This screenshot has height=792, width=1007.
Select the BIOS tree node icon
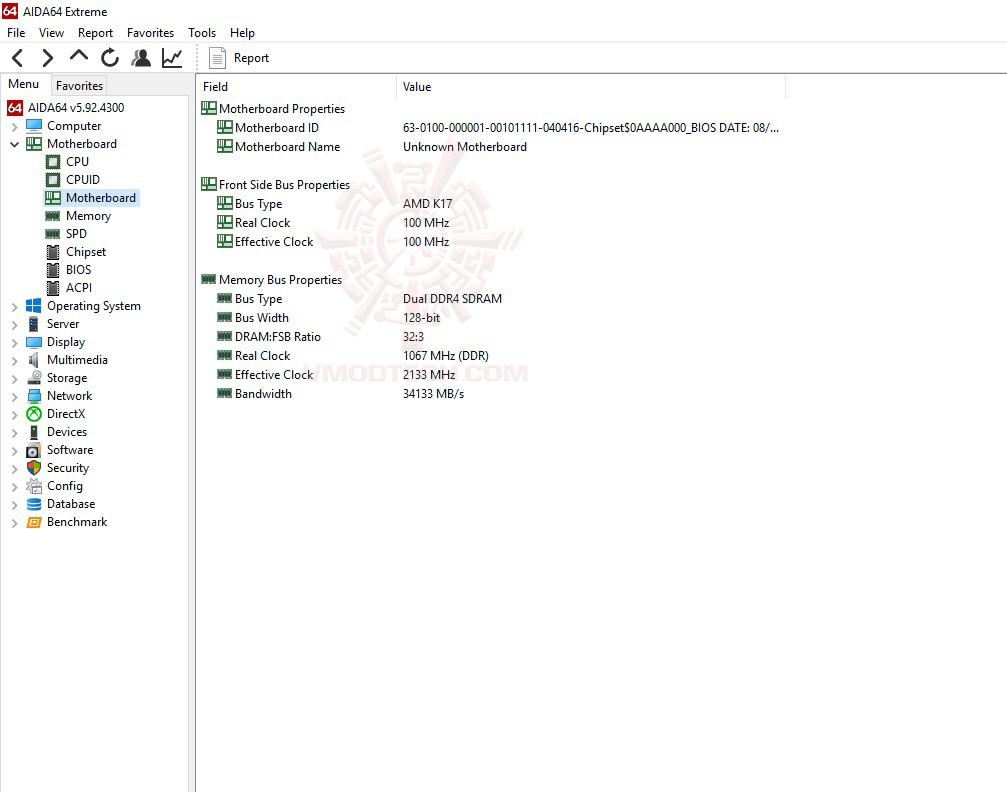click(53, 270)
